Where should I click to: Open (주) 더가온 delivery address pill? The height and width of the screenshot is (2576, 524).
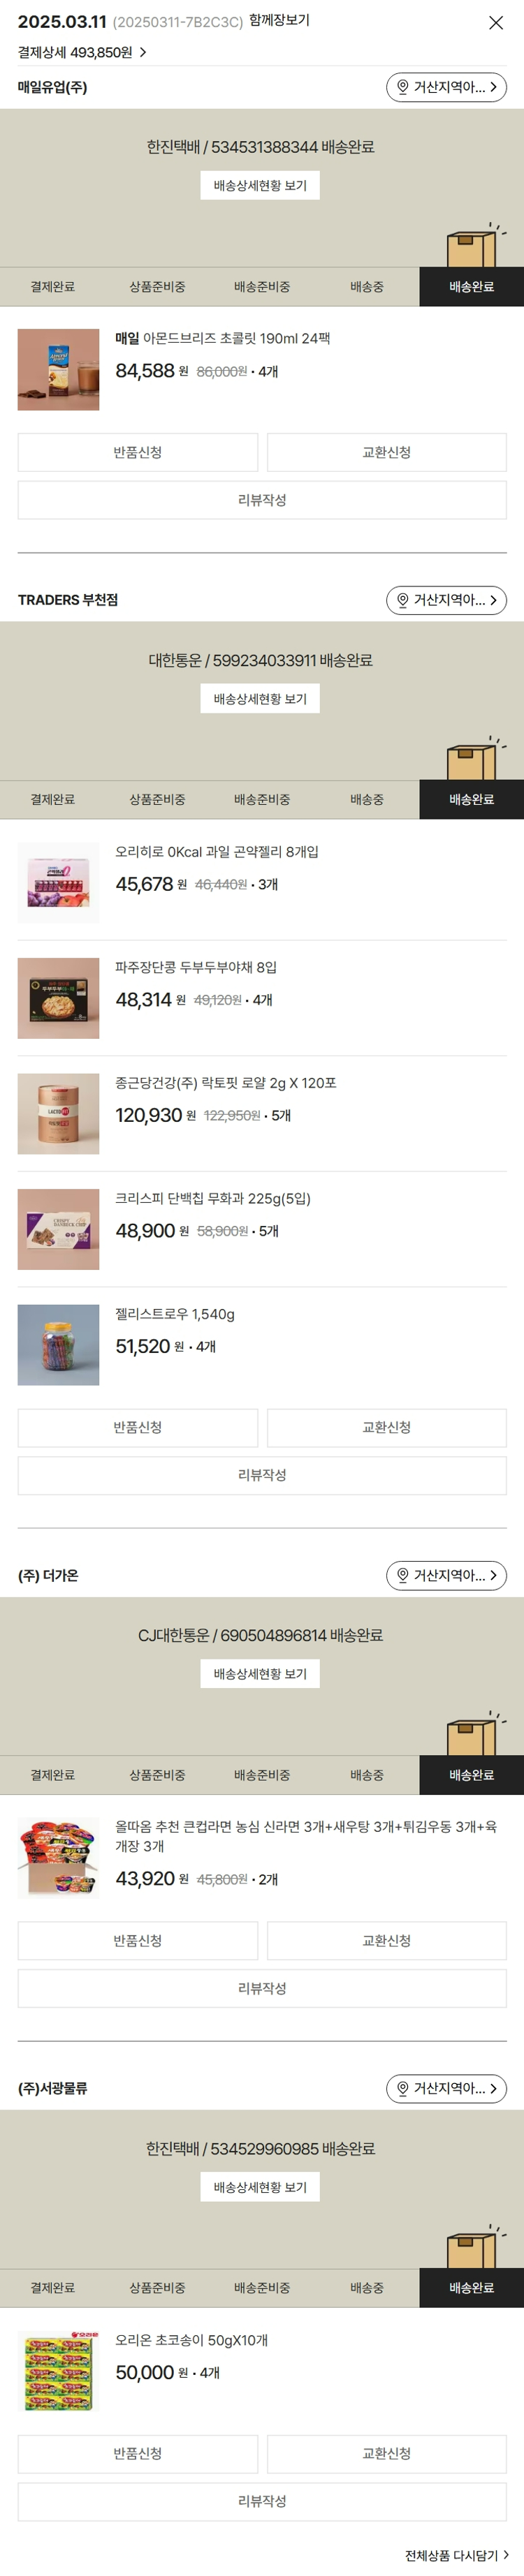click(446, 1575)
